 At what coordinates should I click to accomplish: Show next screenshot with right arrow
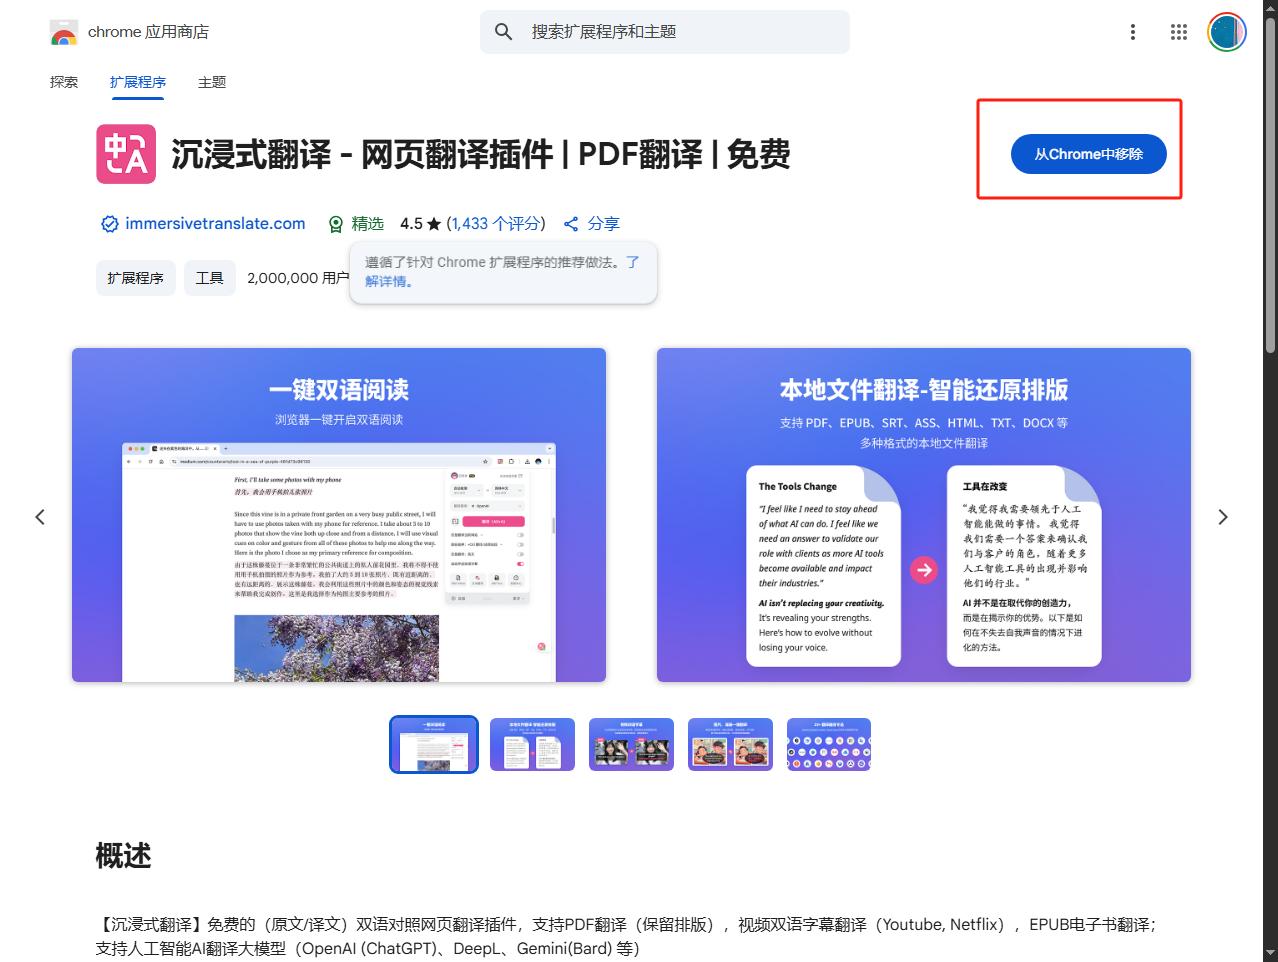1222,517
